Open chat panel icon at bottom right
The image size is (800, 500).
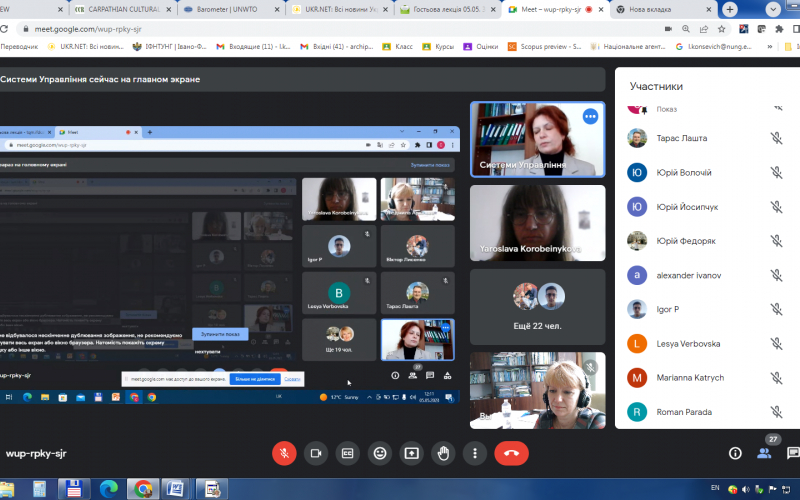point(793,453)
